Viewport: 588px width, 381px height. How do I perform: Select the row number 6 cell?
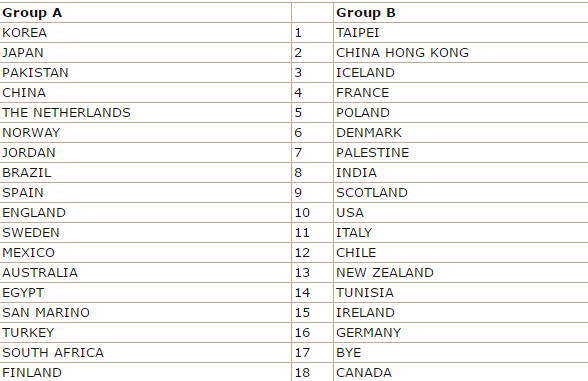pos(312,133)
